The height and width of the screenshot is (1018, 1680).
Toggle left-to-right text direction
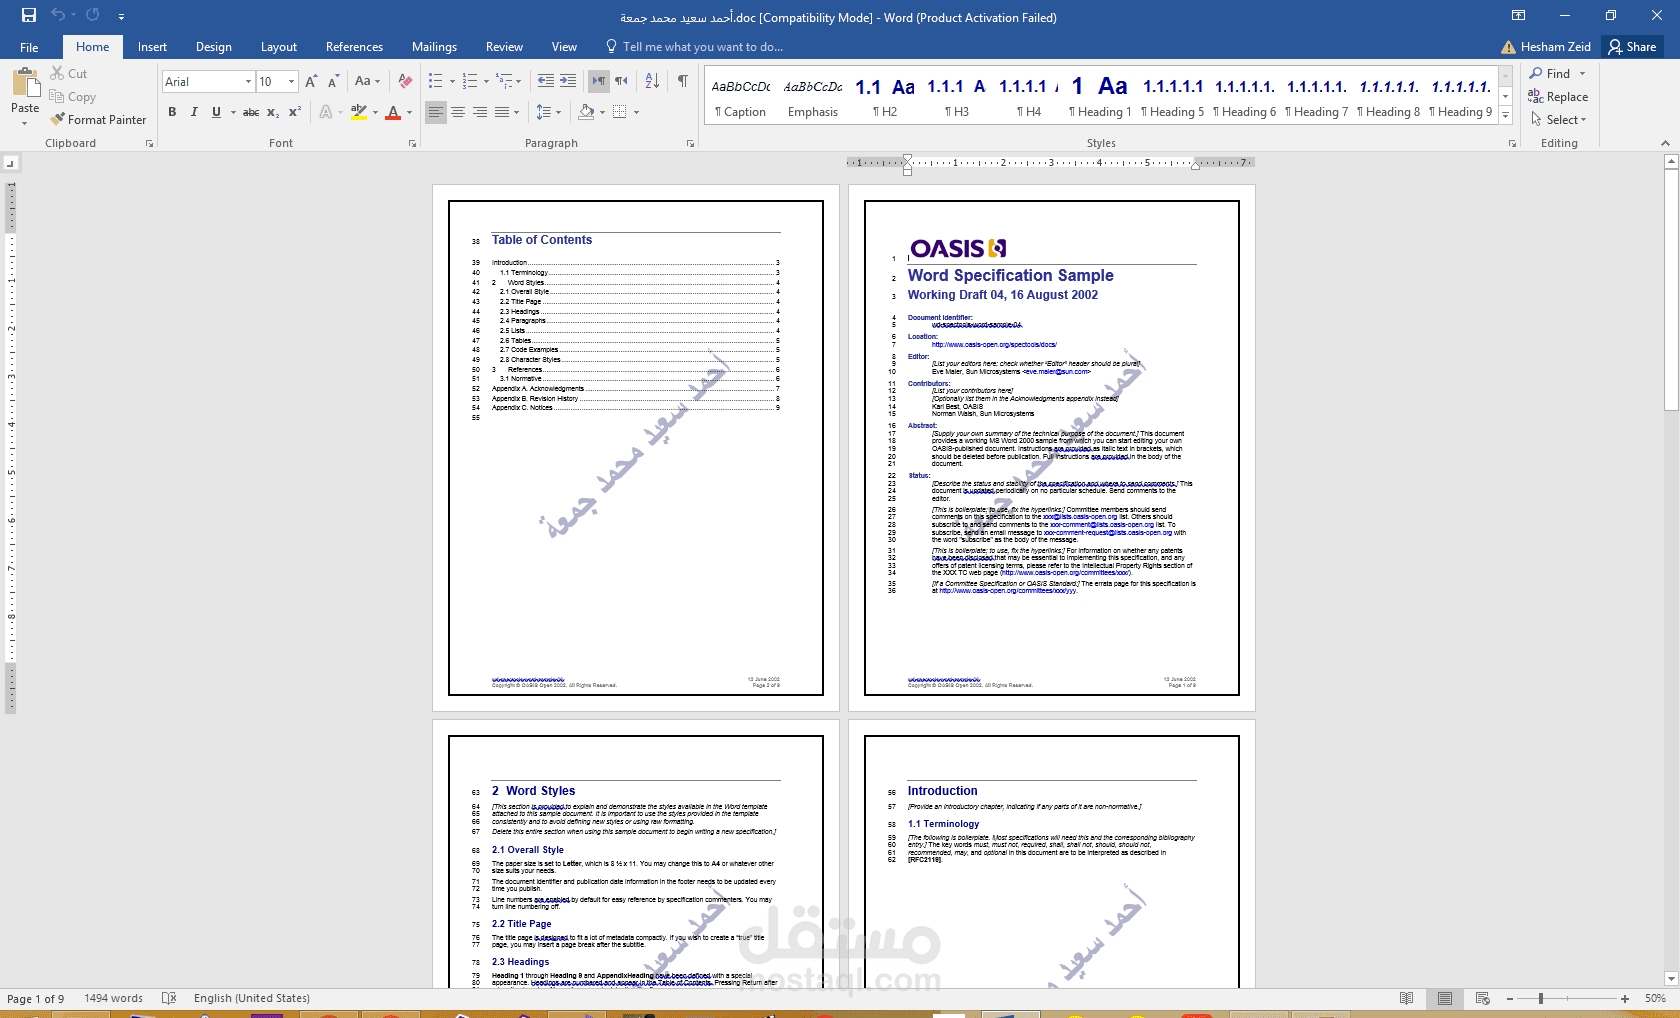599,81
